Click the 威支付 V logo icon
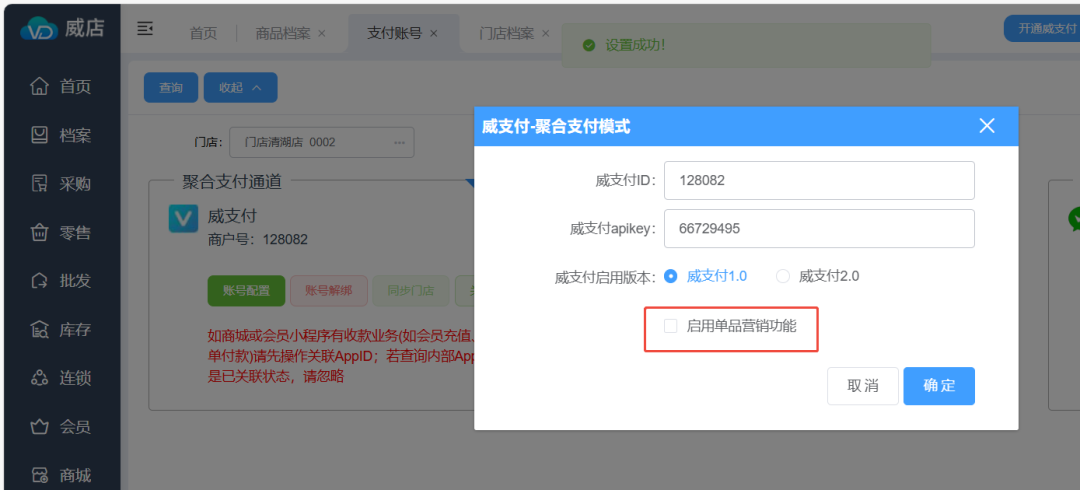The image size is (1080, 490). tap(183, 218)
